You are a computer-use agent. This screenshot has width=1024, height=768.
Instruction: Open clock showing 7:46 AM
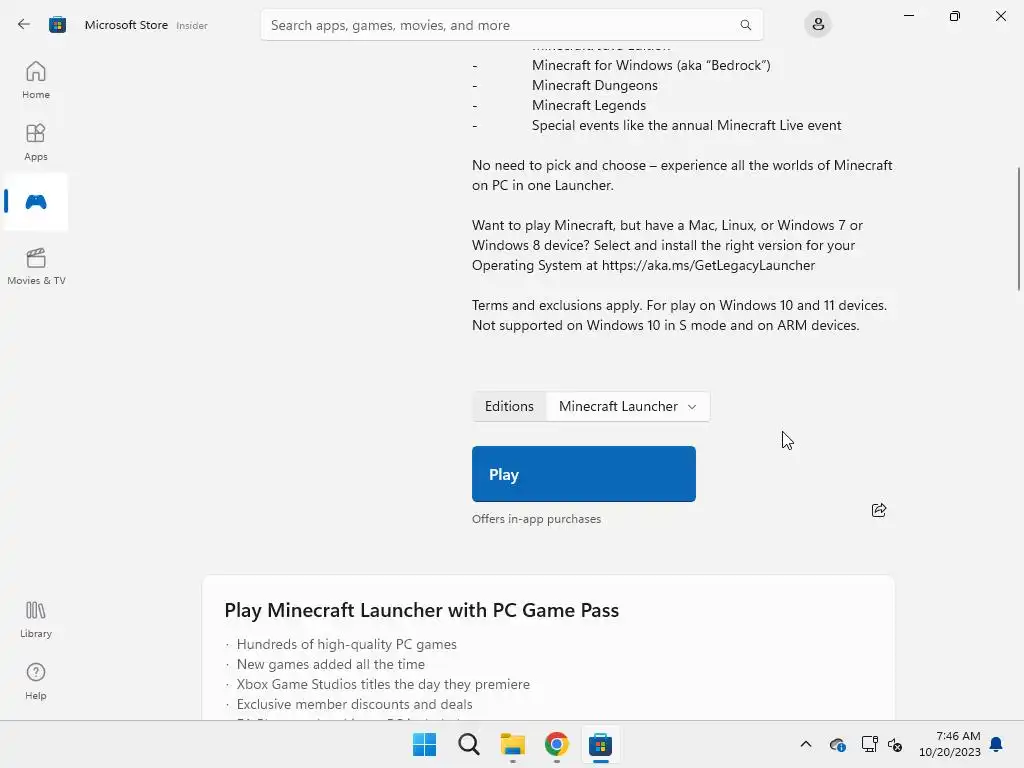click(950, 744)
